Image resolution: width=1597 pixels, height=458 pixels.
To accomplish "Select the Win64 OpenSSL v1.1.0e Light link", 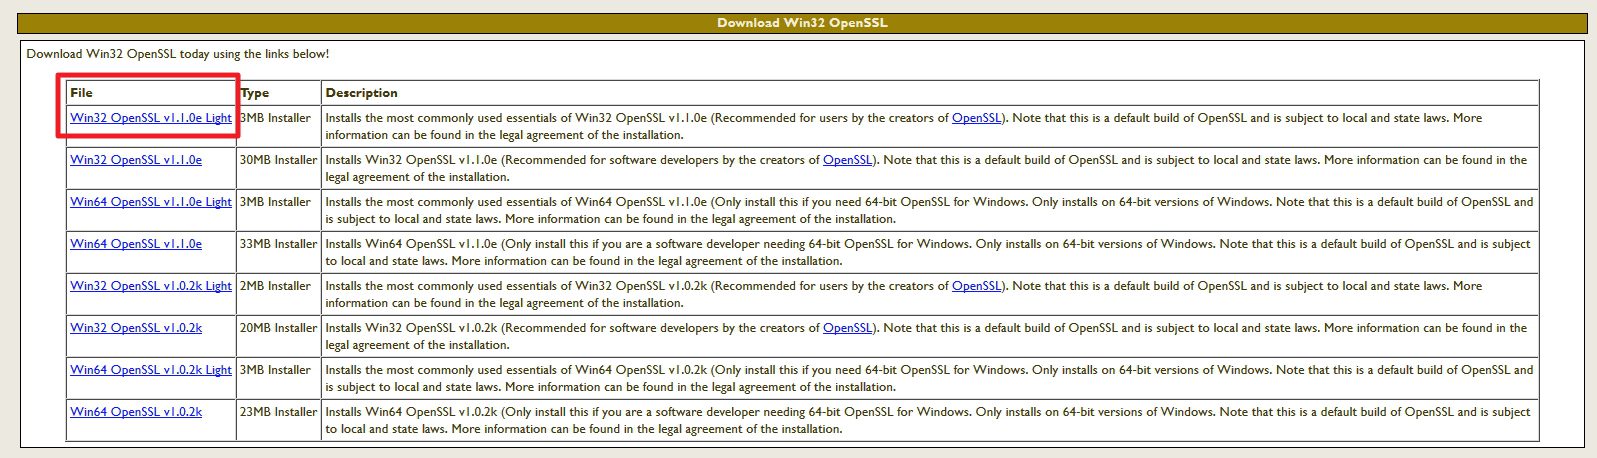I will tap(151, 202).
